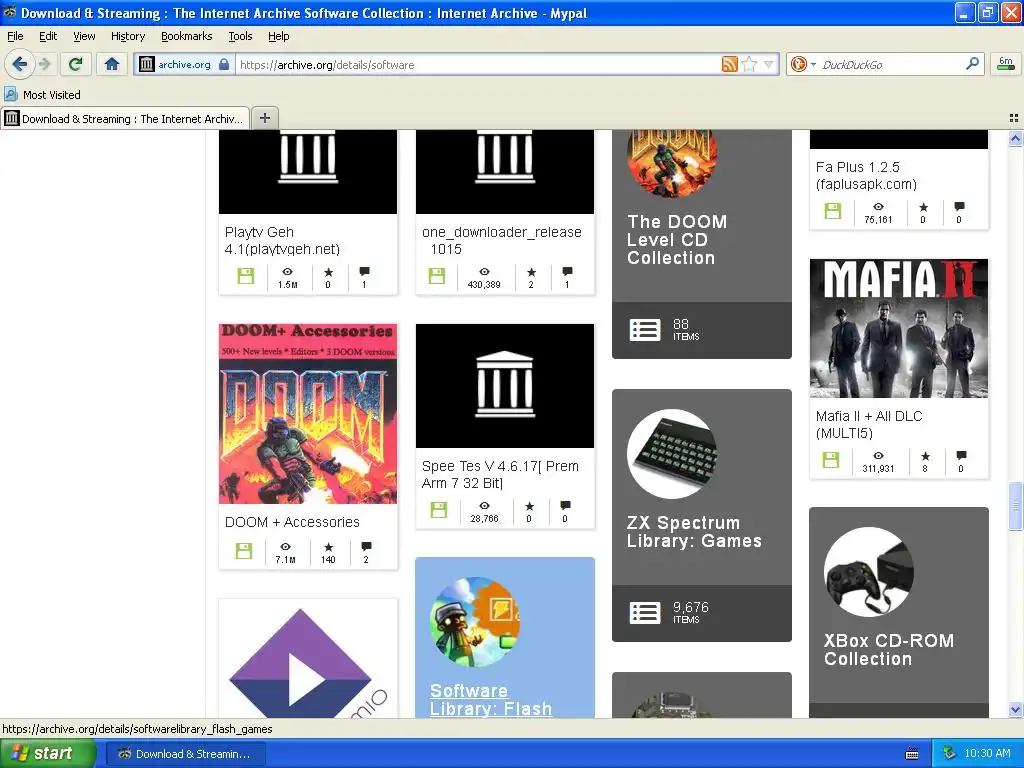Open DOOM + Accessories item title
Screen dimensions: 1024x768
coord(292,522)
